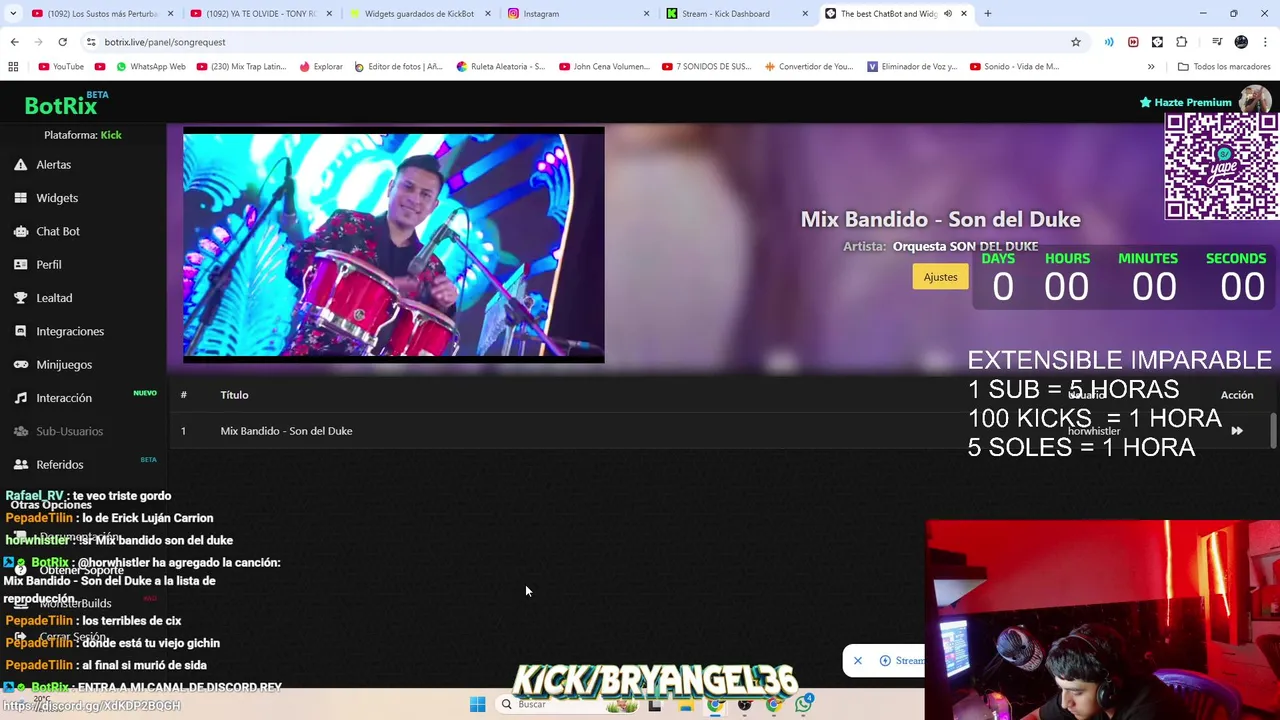Image resolution: width=1280 pixels, height=720 pixels.
Task: Click the Interacción music note icon
Action: 20,398
